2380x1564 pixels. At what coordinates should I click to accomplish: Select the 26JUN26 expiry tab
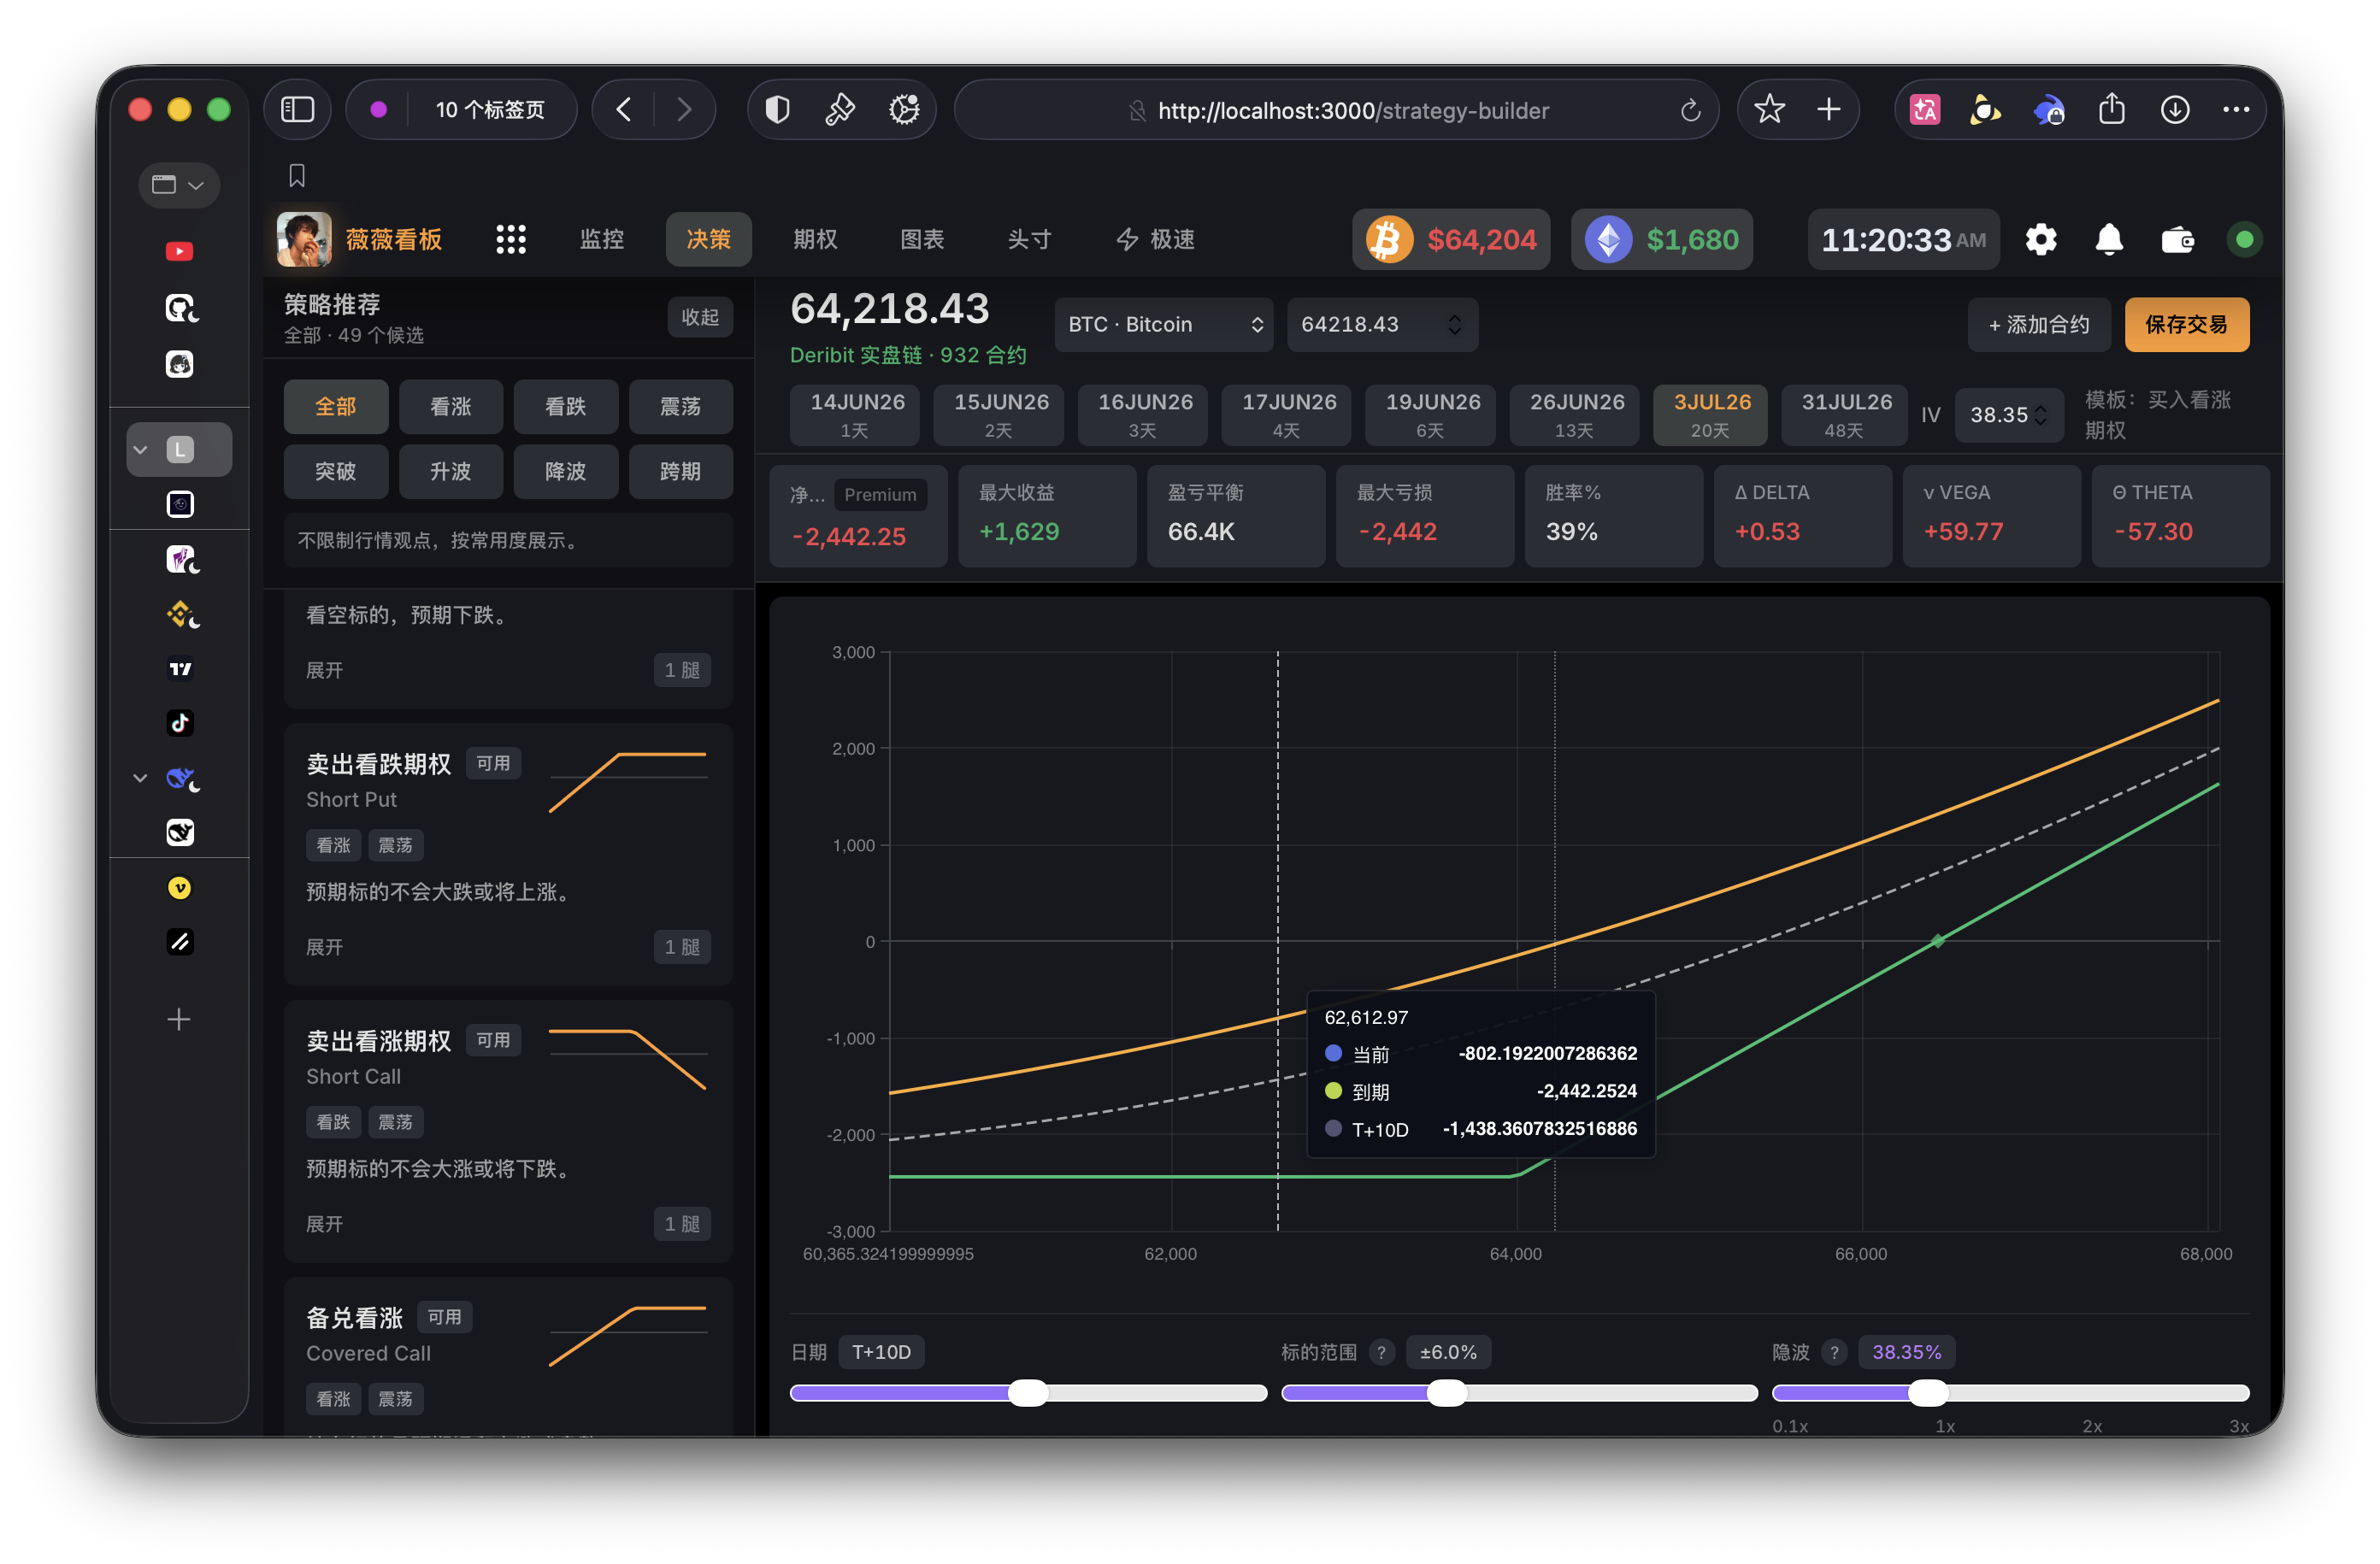click(x=1574, y=415)
